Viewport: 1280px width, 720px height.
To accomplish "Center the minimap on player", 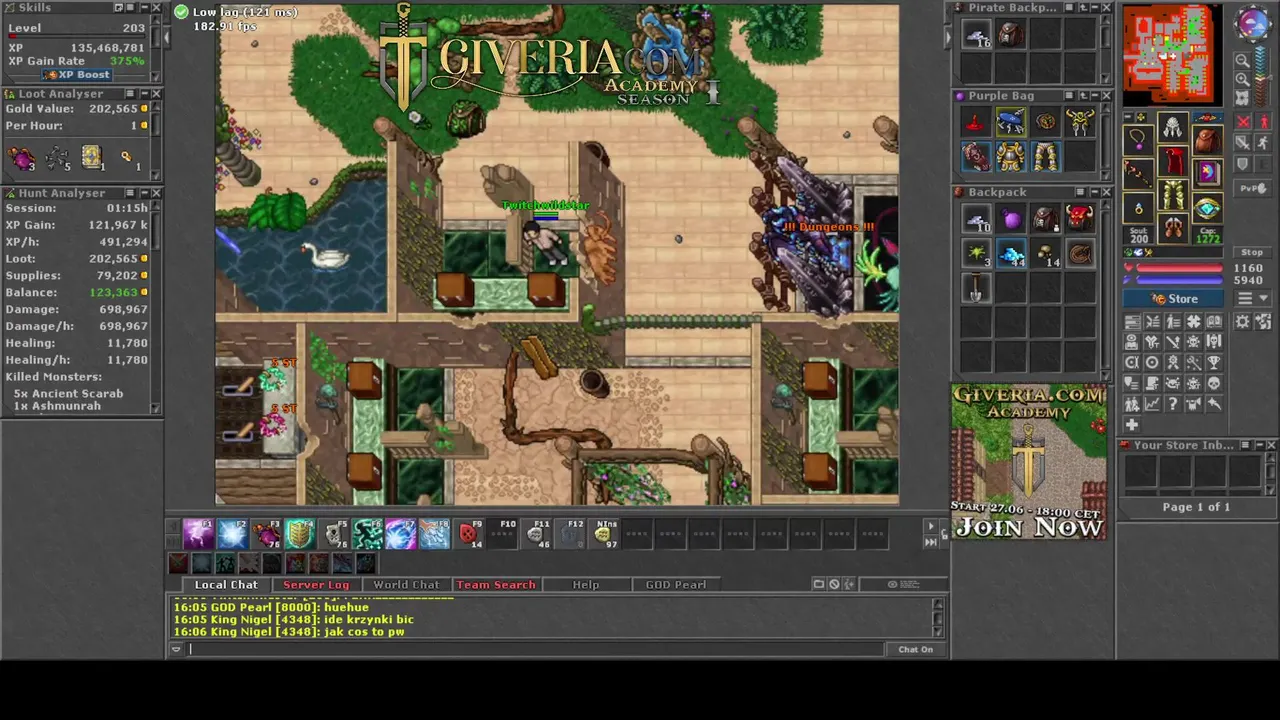I will click(x=1243, y=98).
